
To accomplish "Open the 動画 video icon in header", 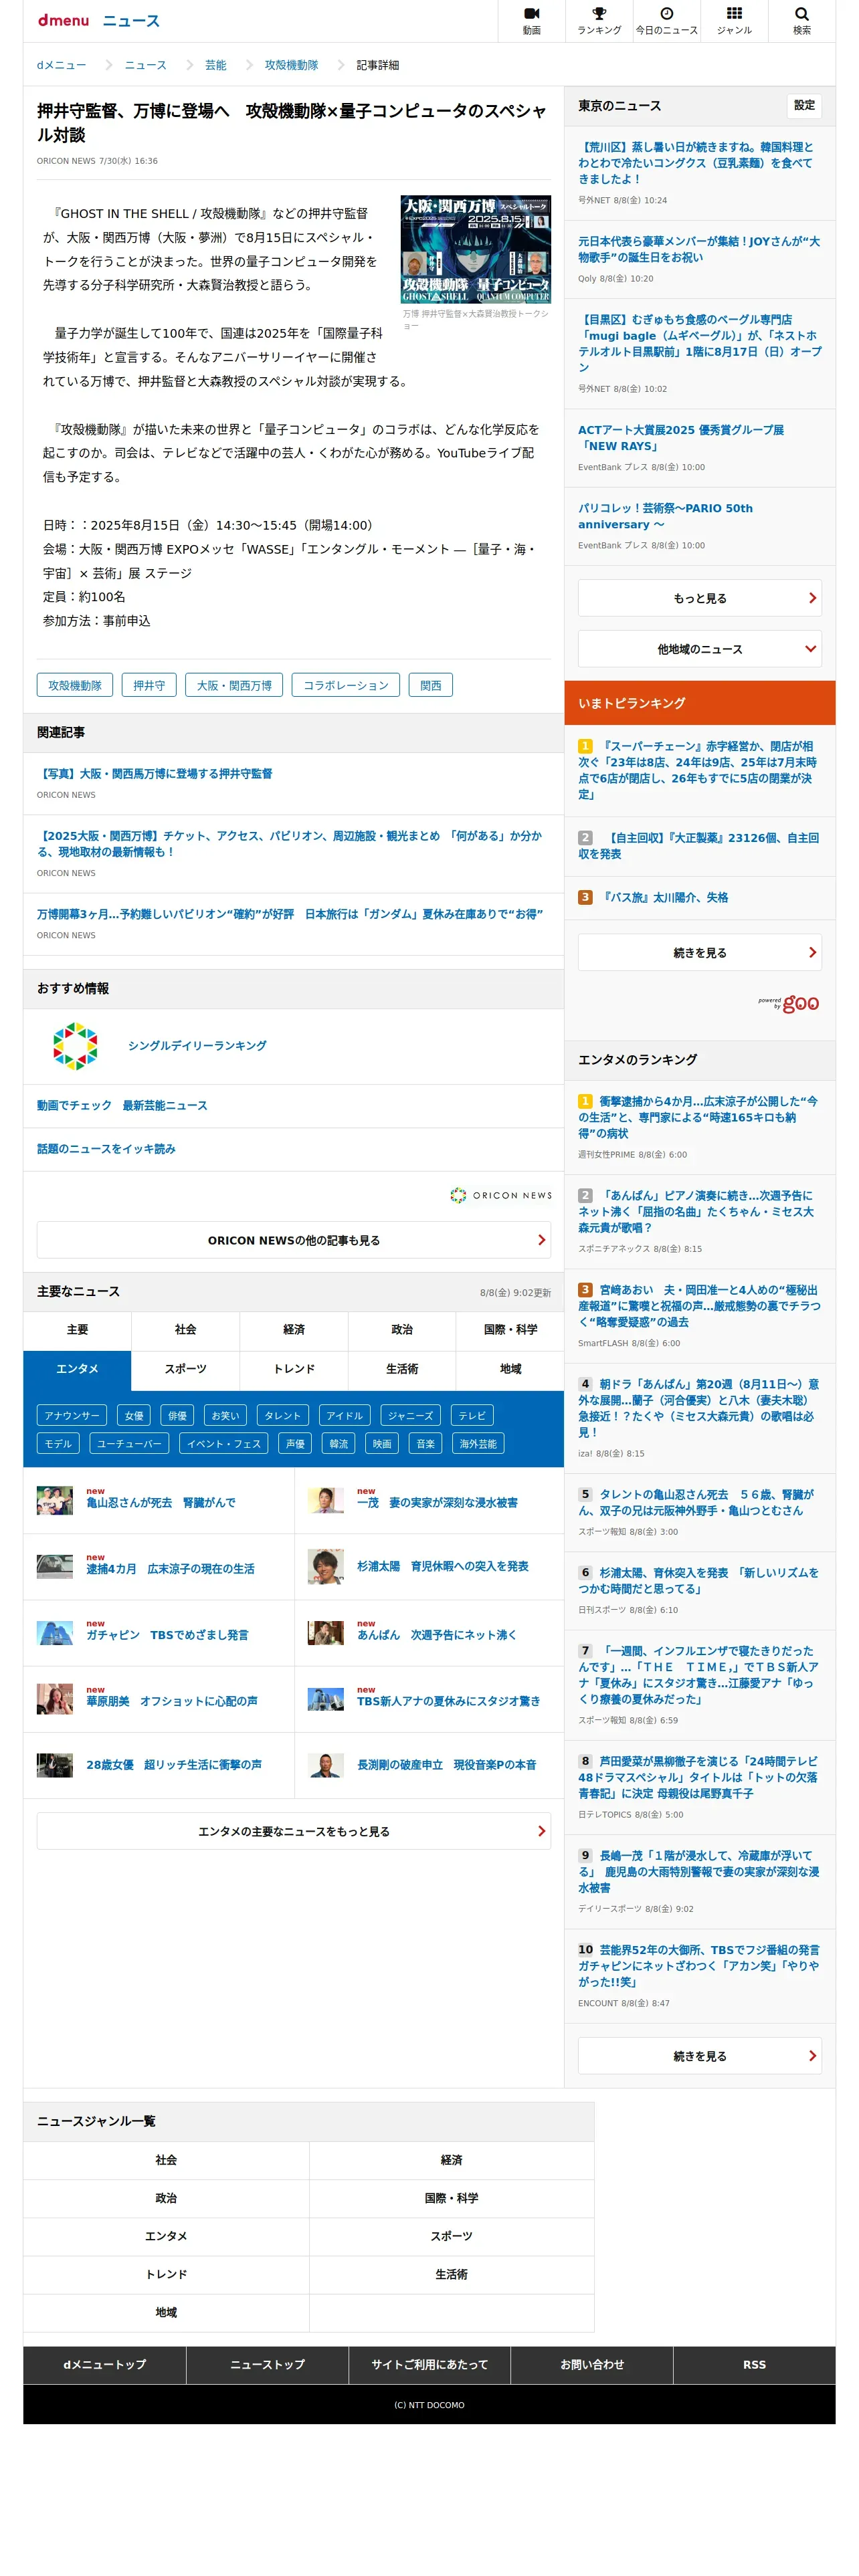I will [x=531, y=20].
